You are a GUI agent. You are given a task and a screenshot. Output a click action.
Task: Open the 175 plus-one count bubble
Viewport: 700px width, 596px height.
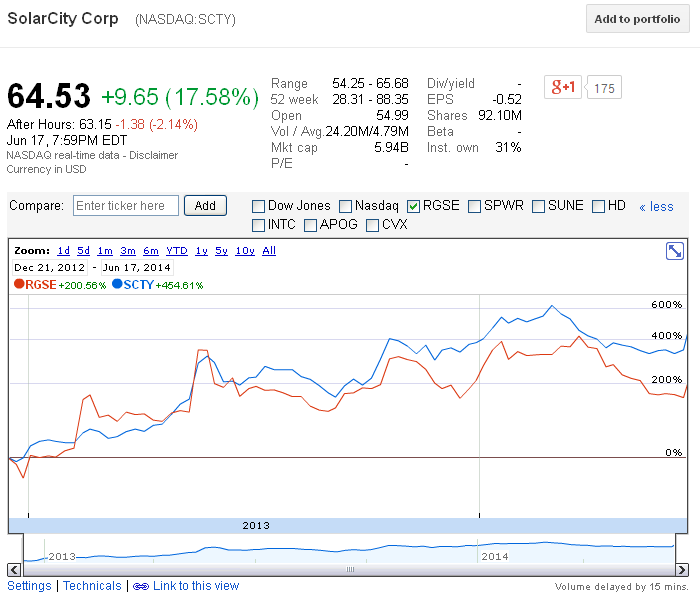(604, 88)
